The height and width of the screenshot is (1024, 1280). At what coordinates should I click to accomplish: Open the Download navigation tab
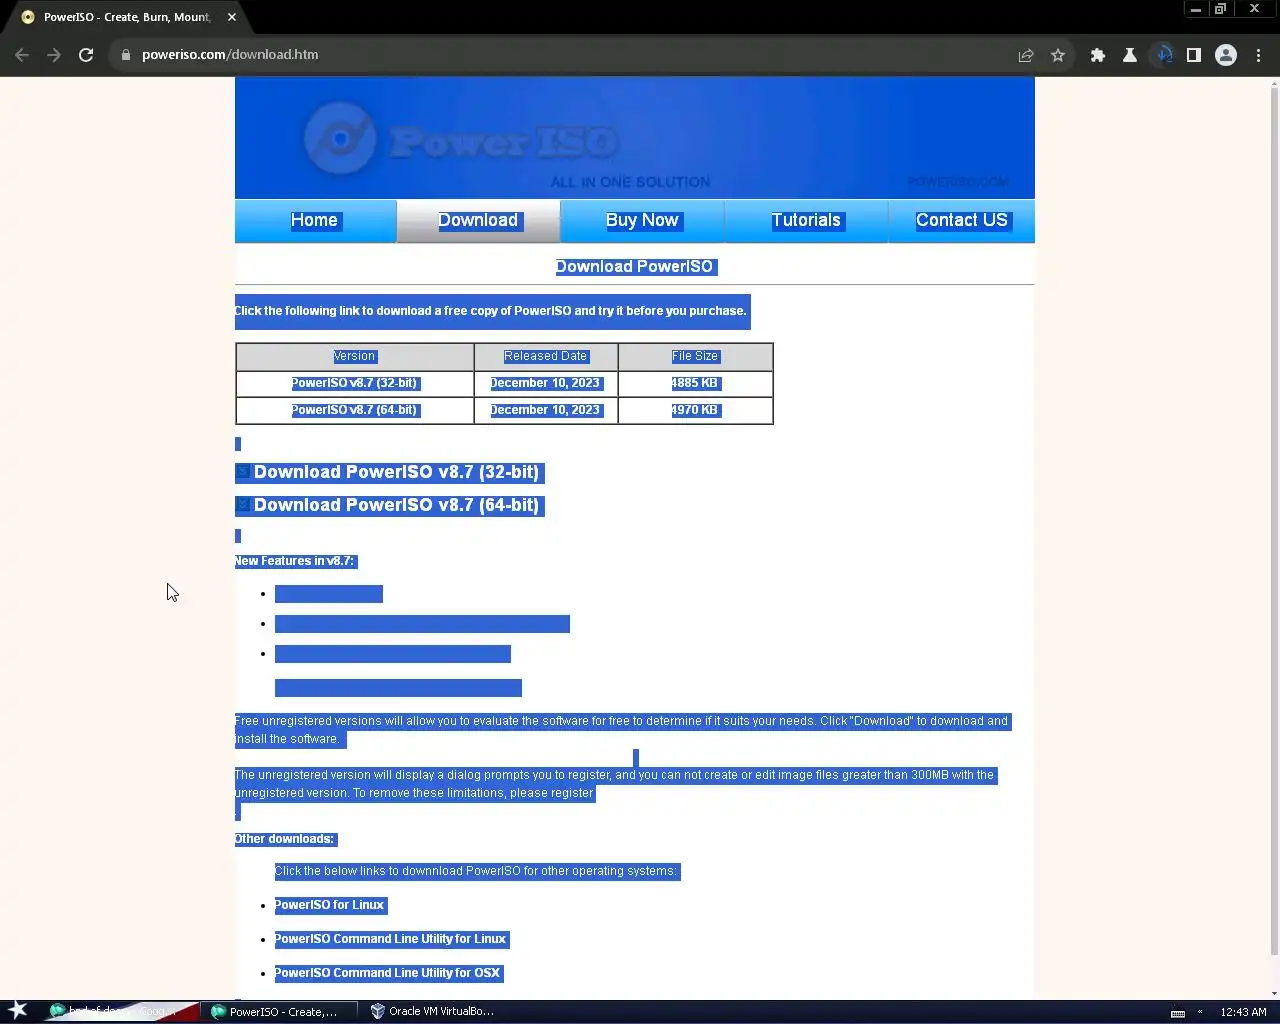(x=478, y=221)
